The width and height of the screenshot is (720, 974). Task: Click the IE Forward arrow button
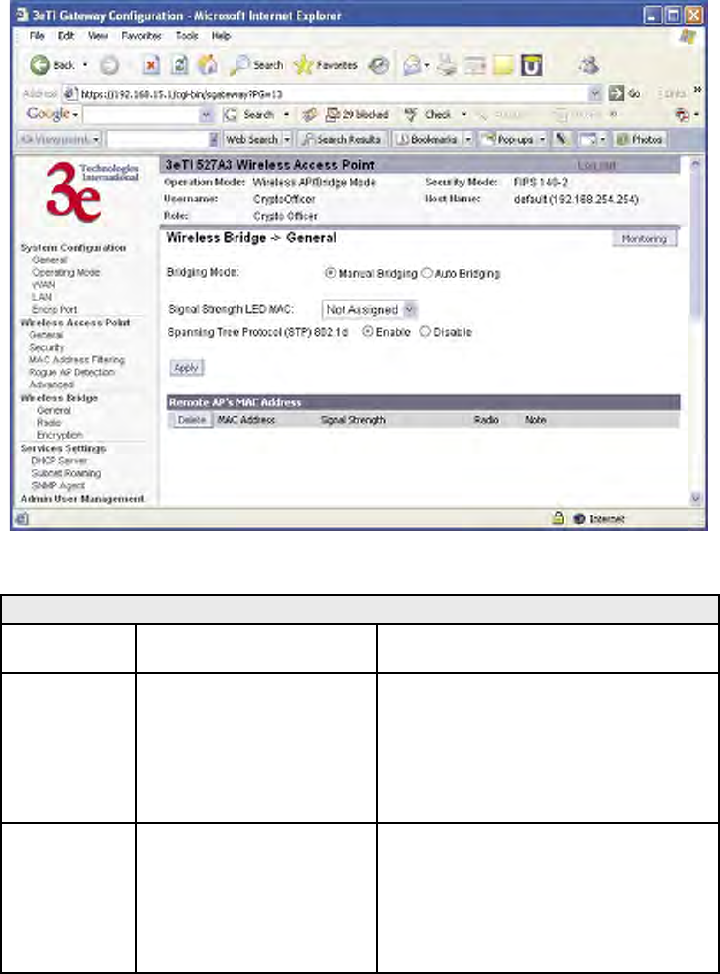(x=109, y=65)
